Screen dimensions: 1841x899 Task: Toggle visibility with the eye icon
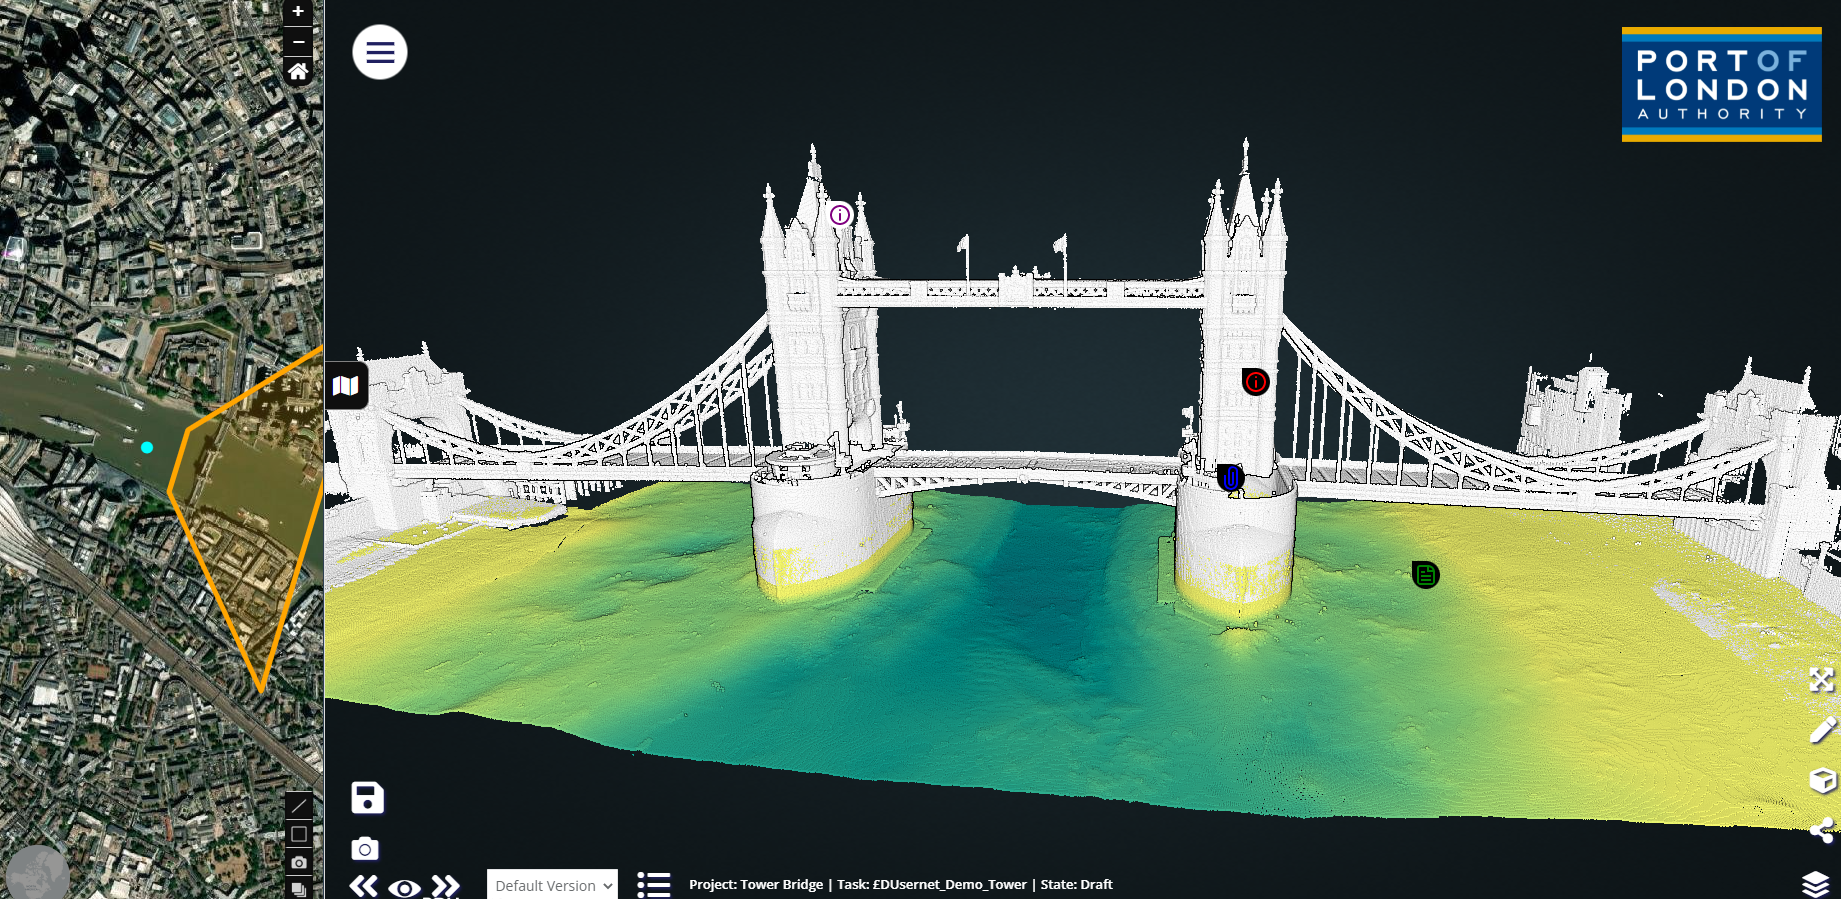tap(404, 888)
